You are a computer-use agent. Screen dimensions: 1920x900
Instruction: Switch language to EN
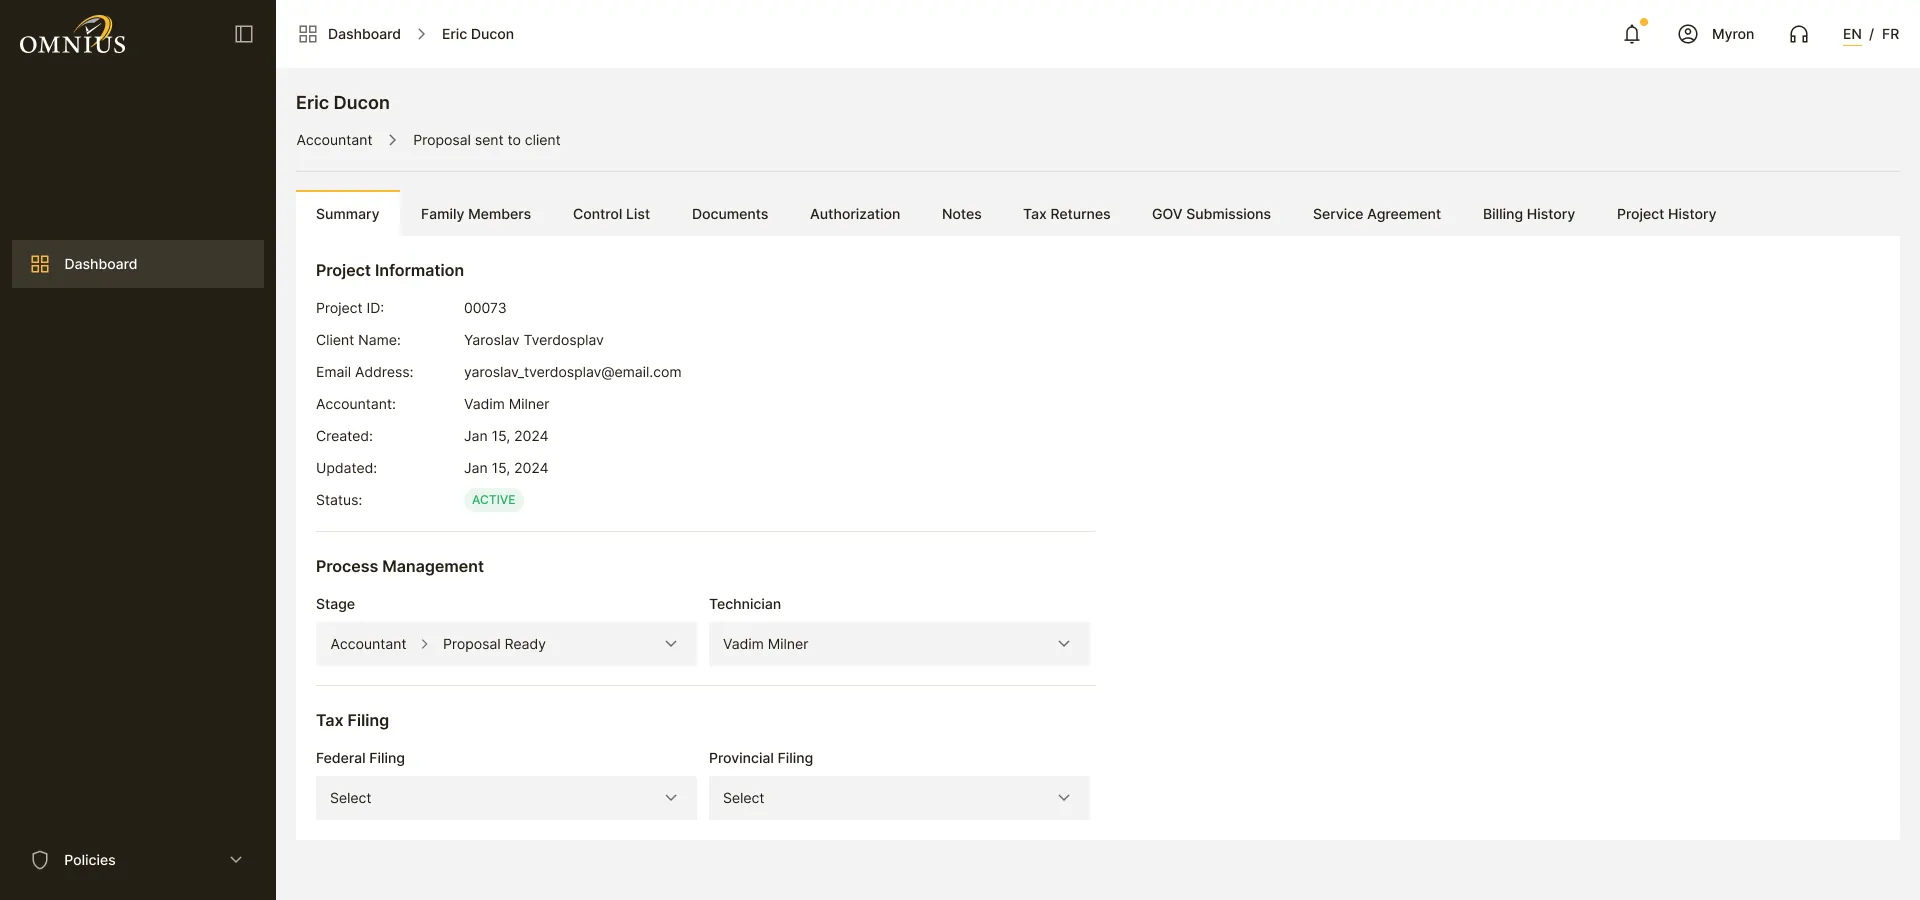[x=1852, y=34]
